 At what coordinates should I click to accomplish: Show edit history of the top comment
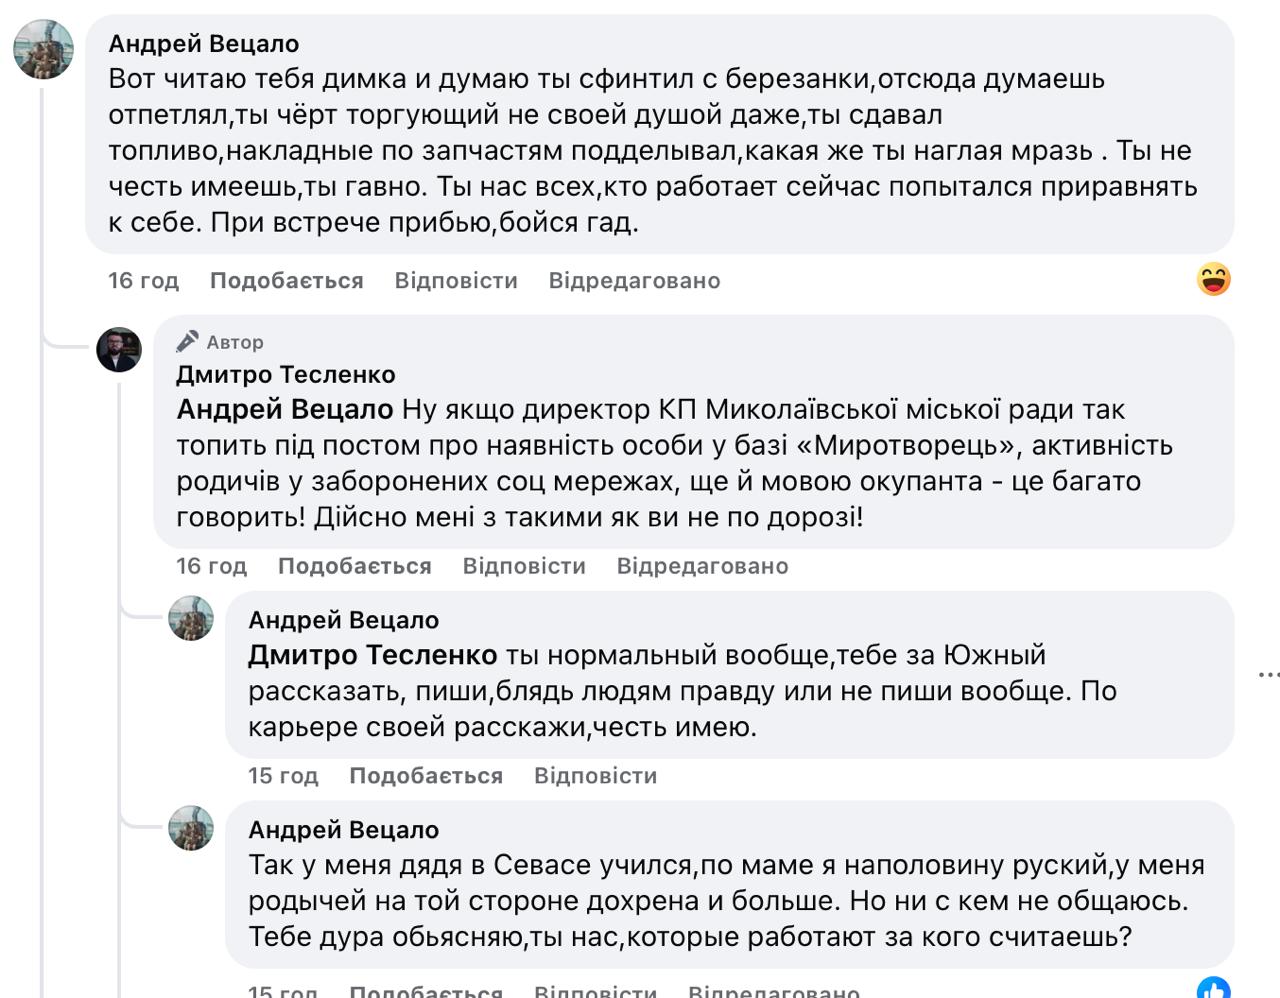(x=634, y=281)
